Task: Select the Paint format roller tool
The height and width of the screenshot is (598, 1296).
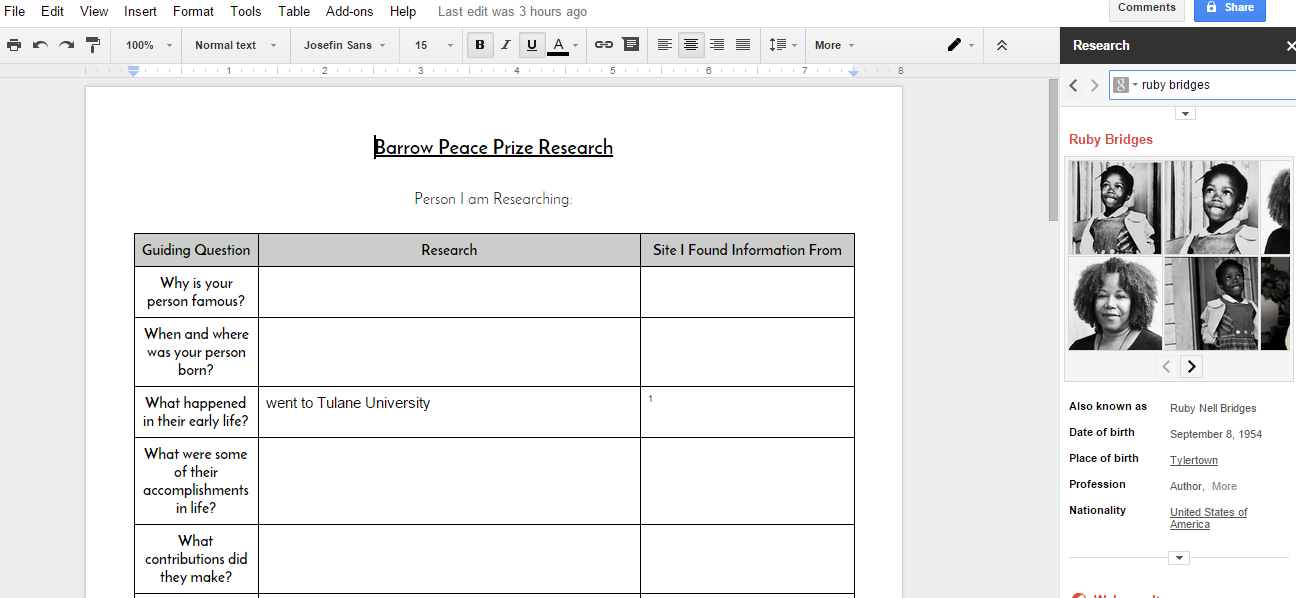Action: pos(93,45)
